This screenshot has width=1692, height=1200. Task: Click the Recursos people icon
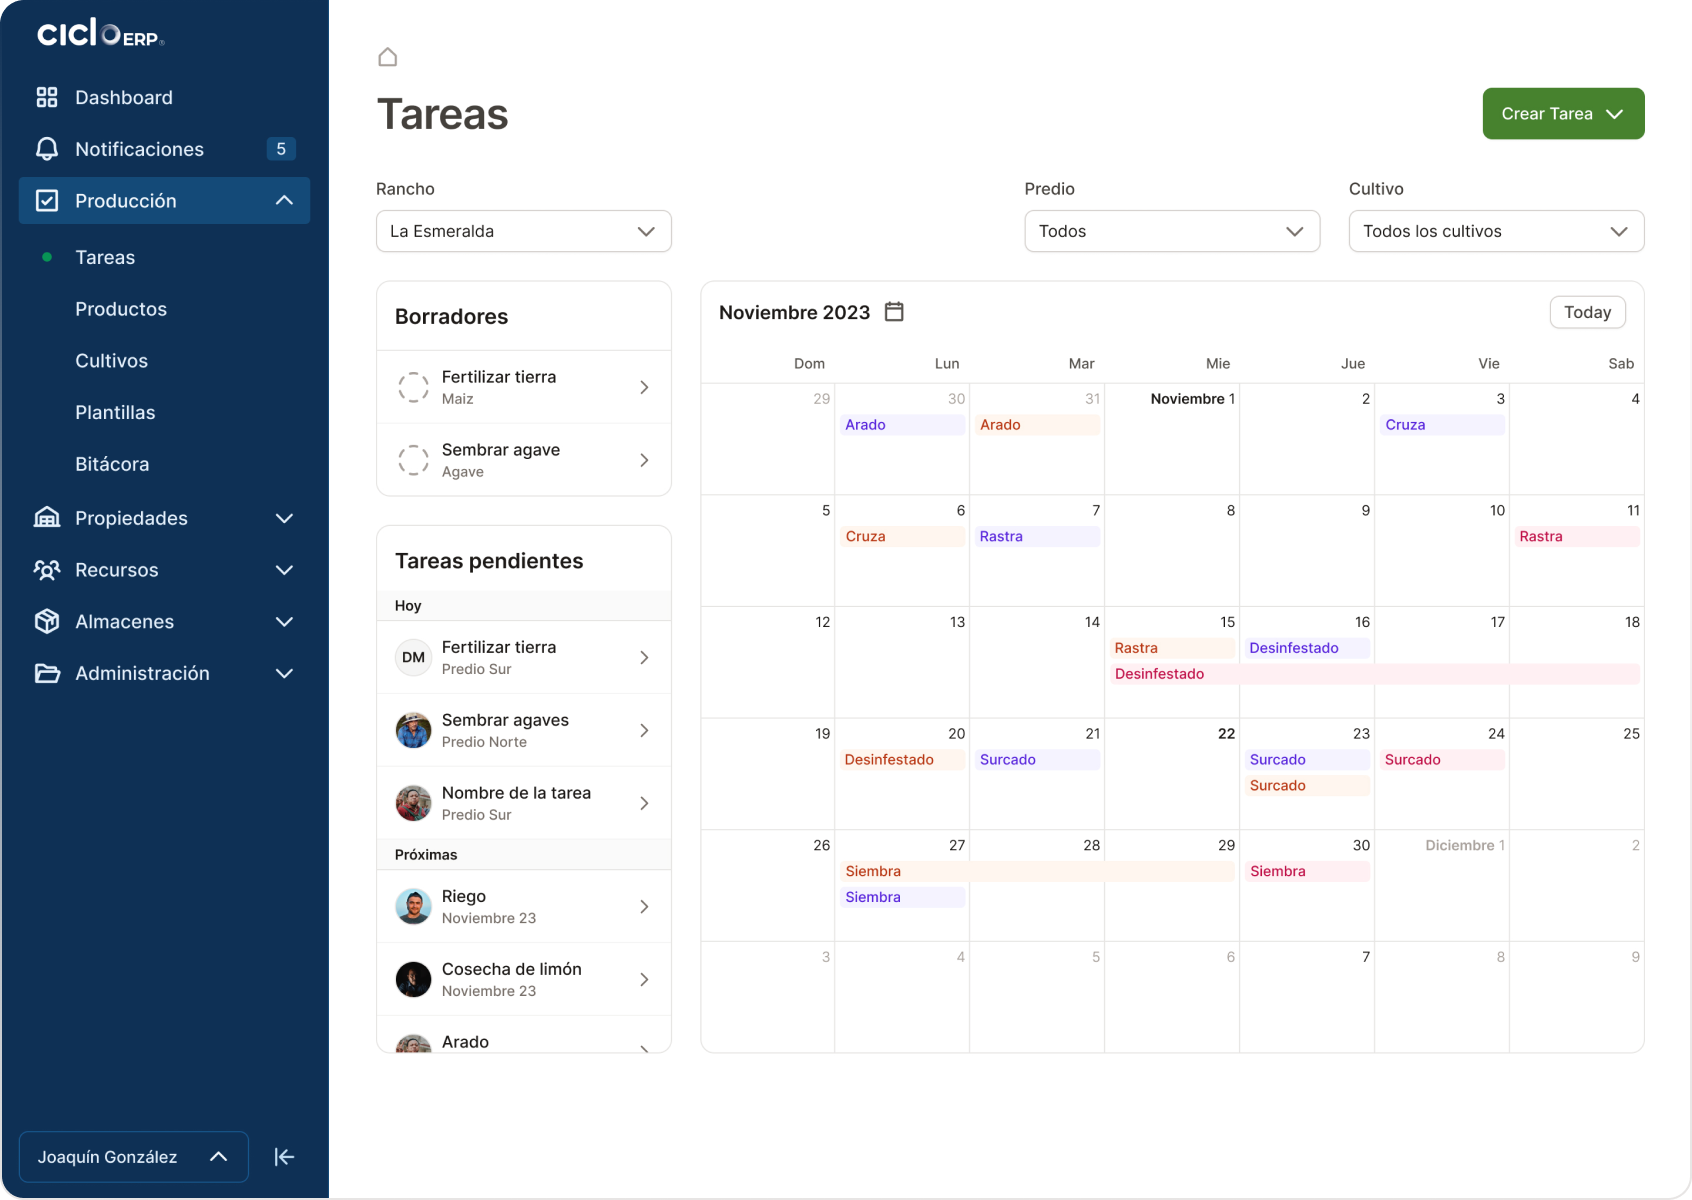(47, 570)
